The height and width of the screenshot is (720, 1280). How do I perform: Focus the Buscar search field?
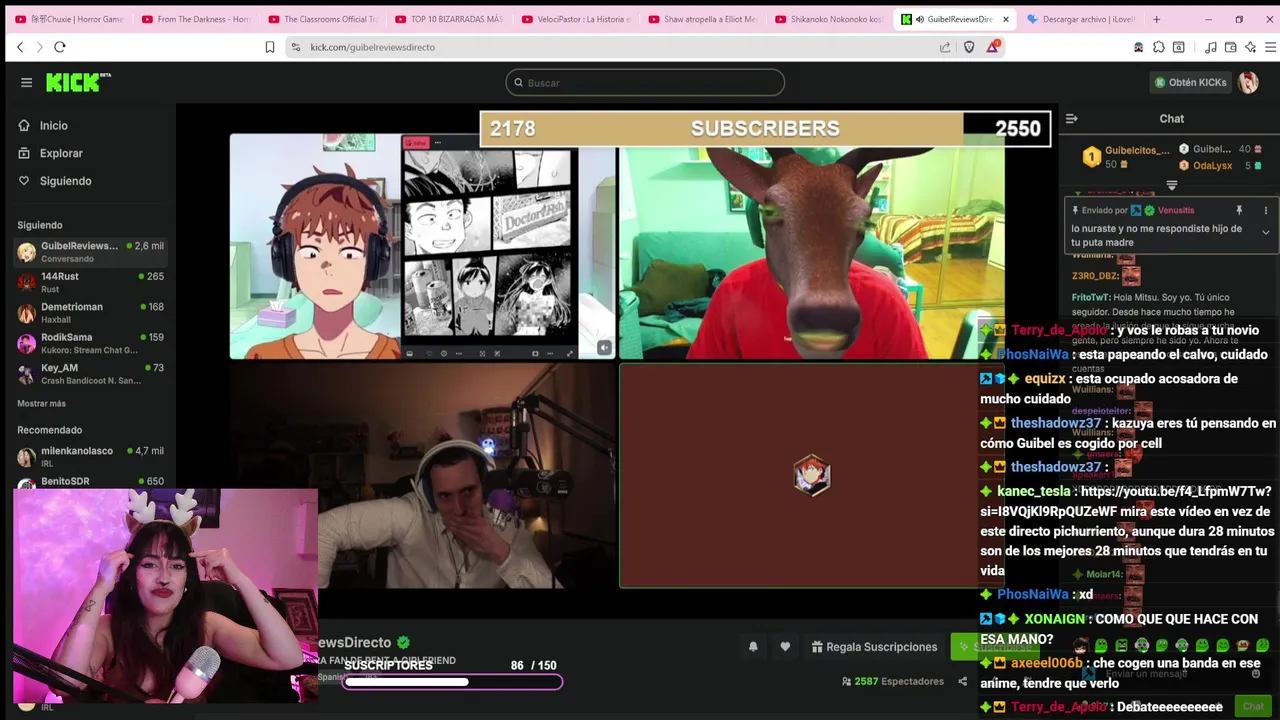point(645,82)
